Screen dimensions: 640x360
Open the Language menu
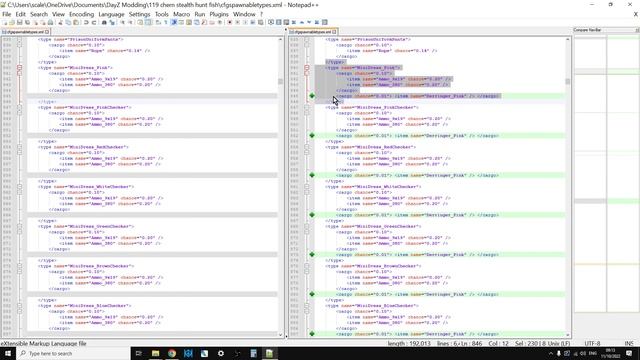(111, 14)
